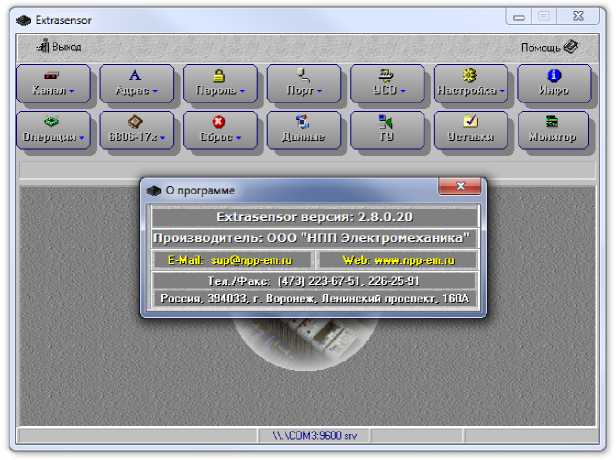Click the Пароль padlock icon
The height and width of the screenshot is (460, 616).
point(219,75)
